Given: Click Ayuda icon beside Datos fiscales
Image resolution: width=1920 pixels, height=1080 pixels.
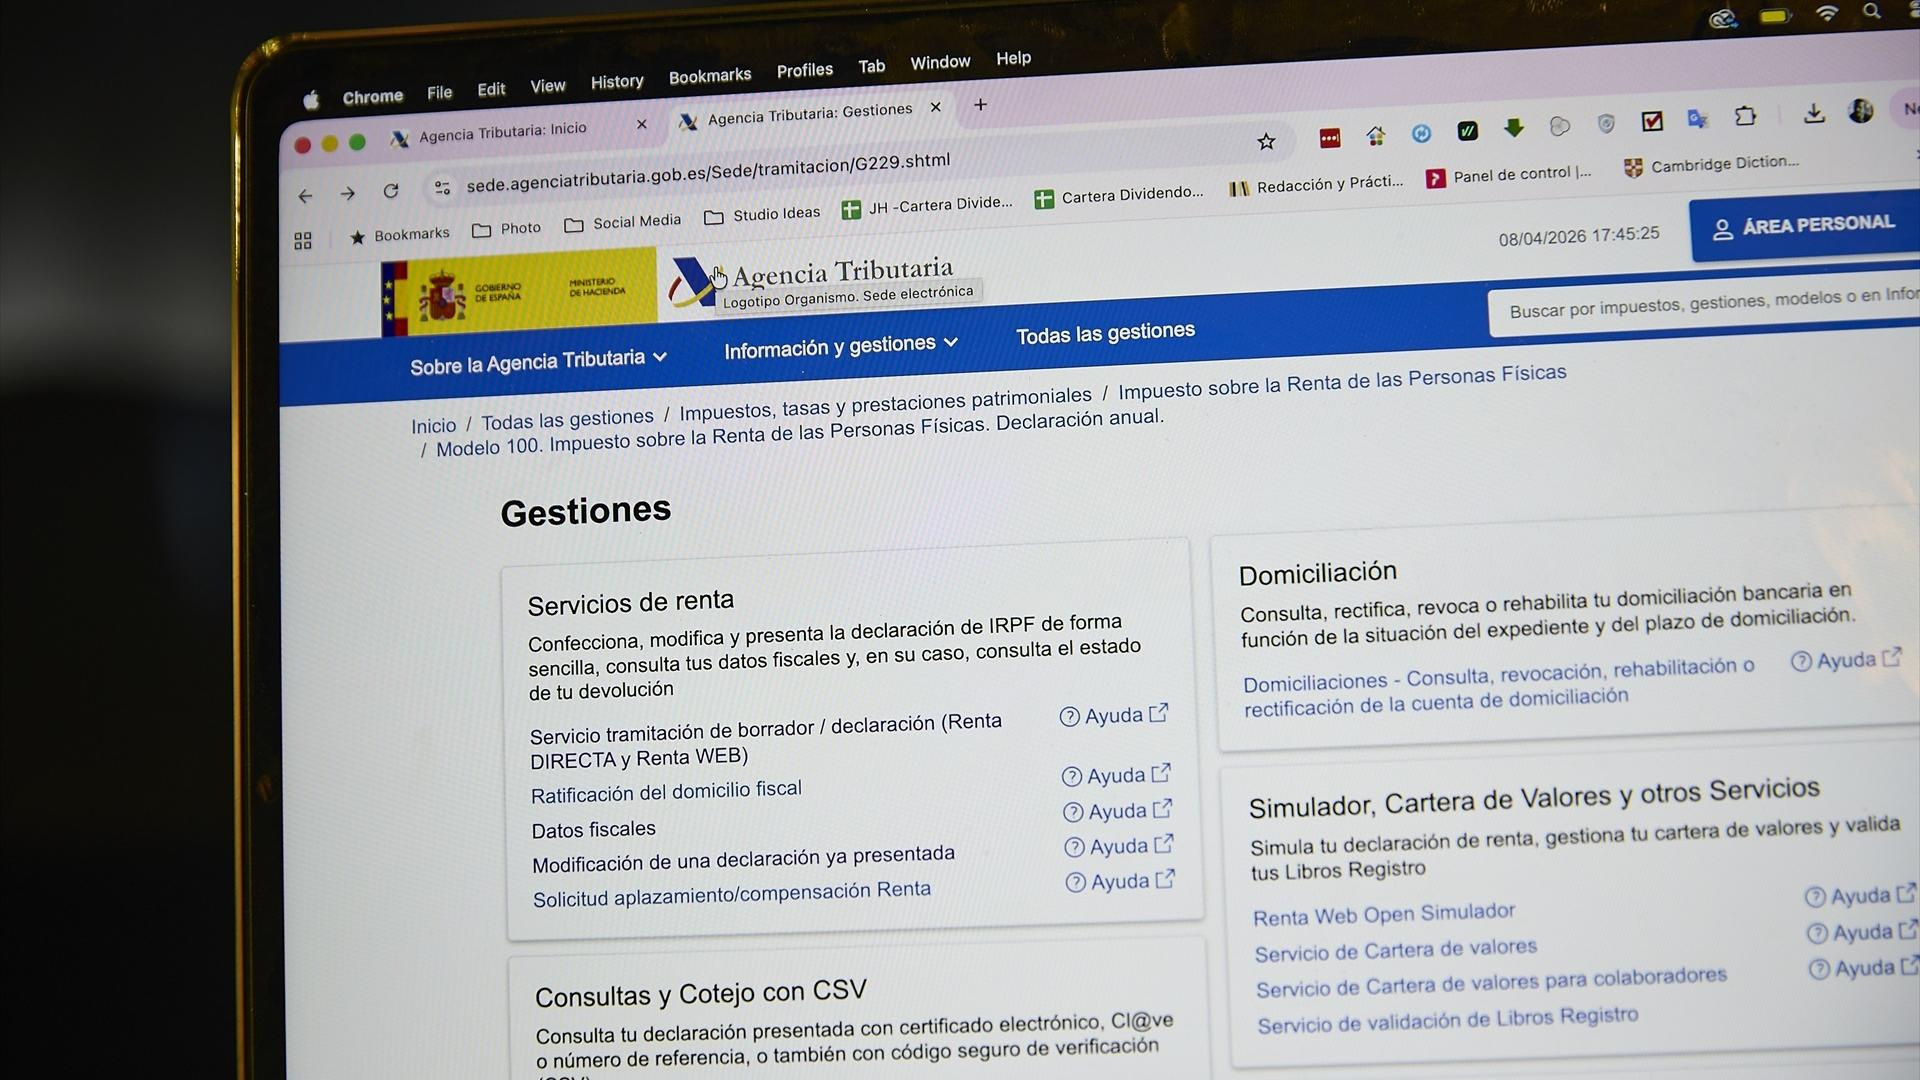Looking at the screenshot, I should click(1116, 811).
